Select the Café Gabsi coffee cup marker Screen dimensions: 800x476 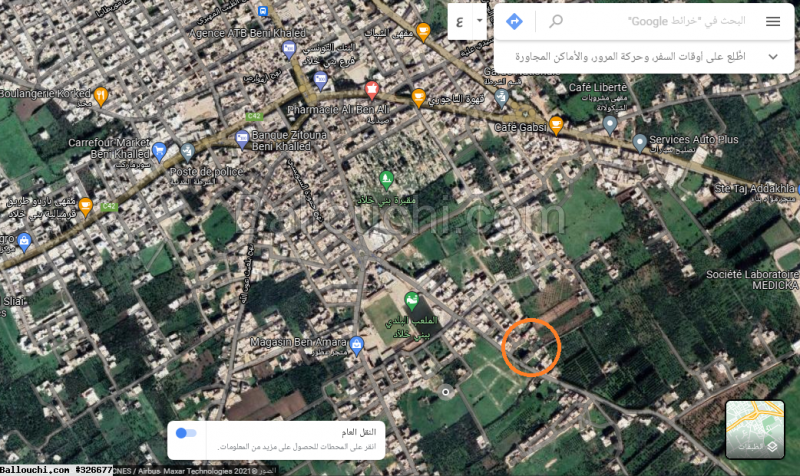[556, 125]
